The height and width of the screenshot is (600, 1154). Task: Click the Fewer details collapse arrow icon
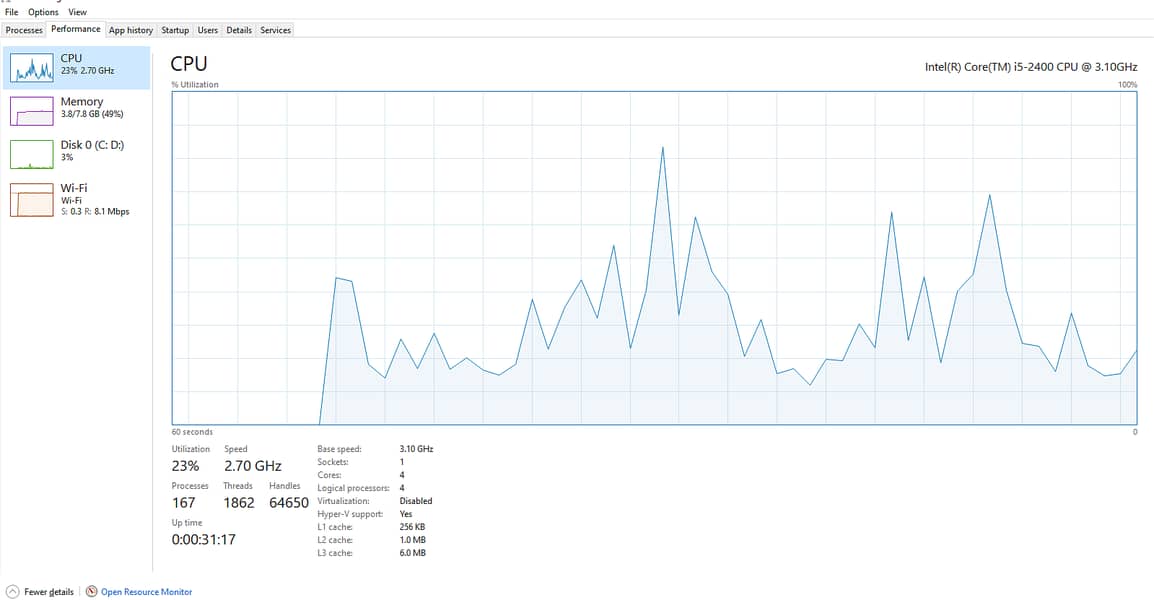click(12, 592)
